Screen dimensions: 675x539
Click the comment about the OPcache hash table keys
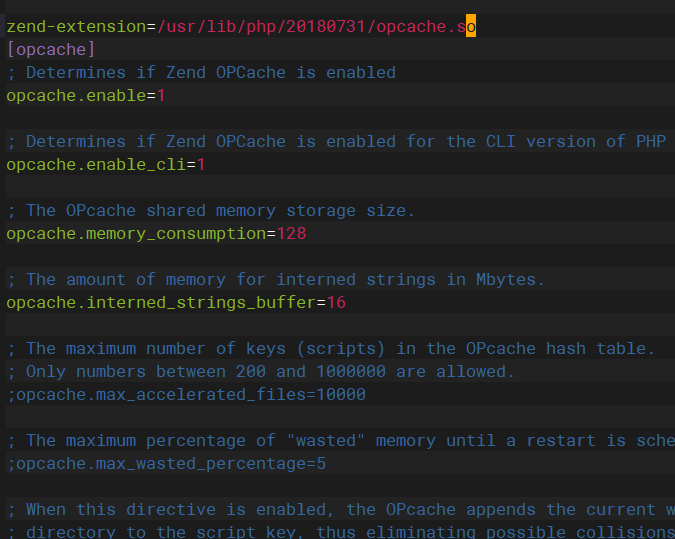tap(331, 348)
